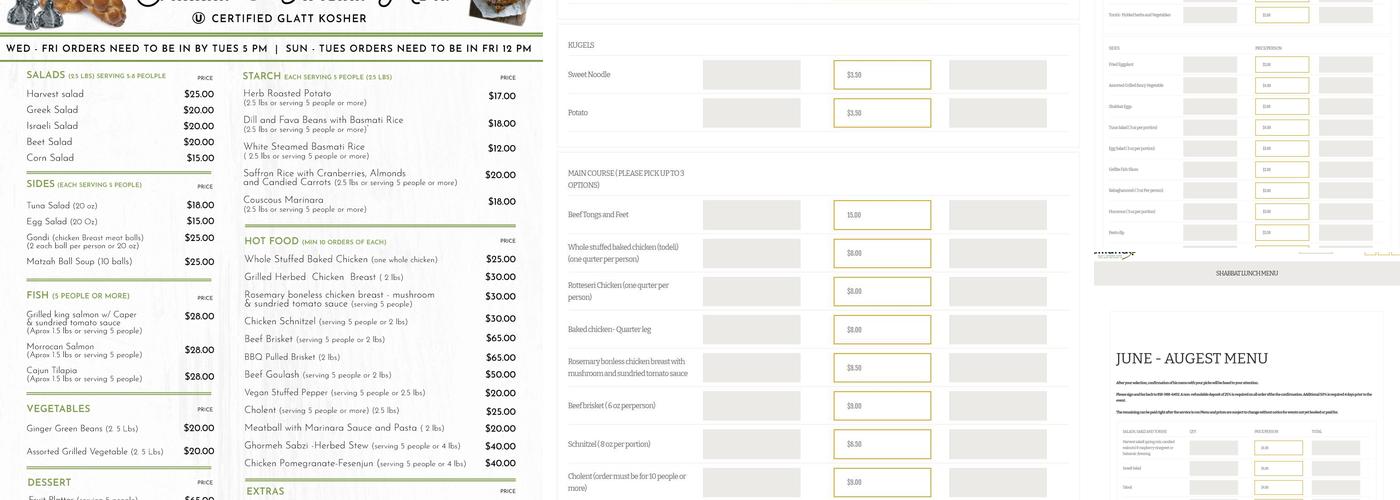The width and height of the screenshot is (1400, 500).
Task: Click the Hot Food section heading
Action: tap(271, 241)
